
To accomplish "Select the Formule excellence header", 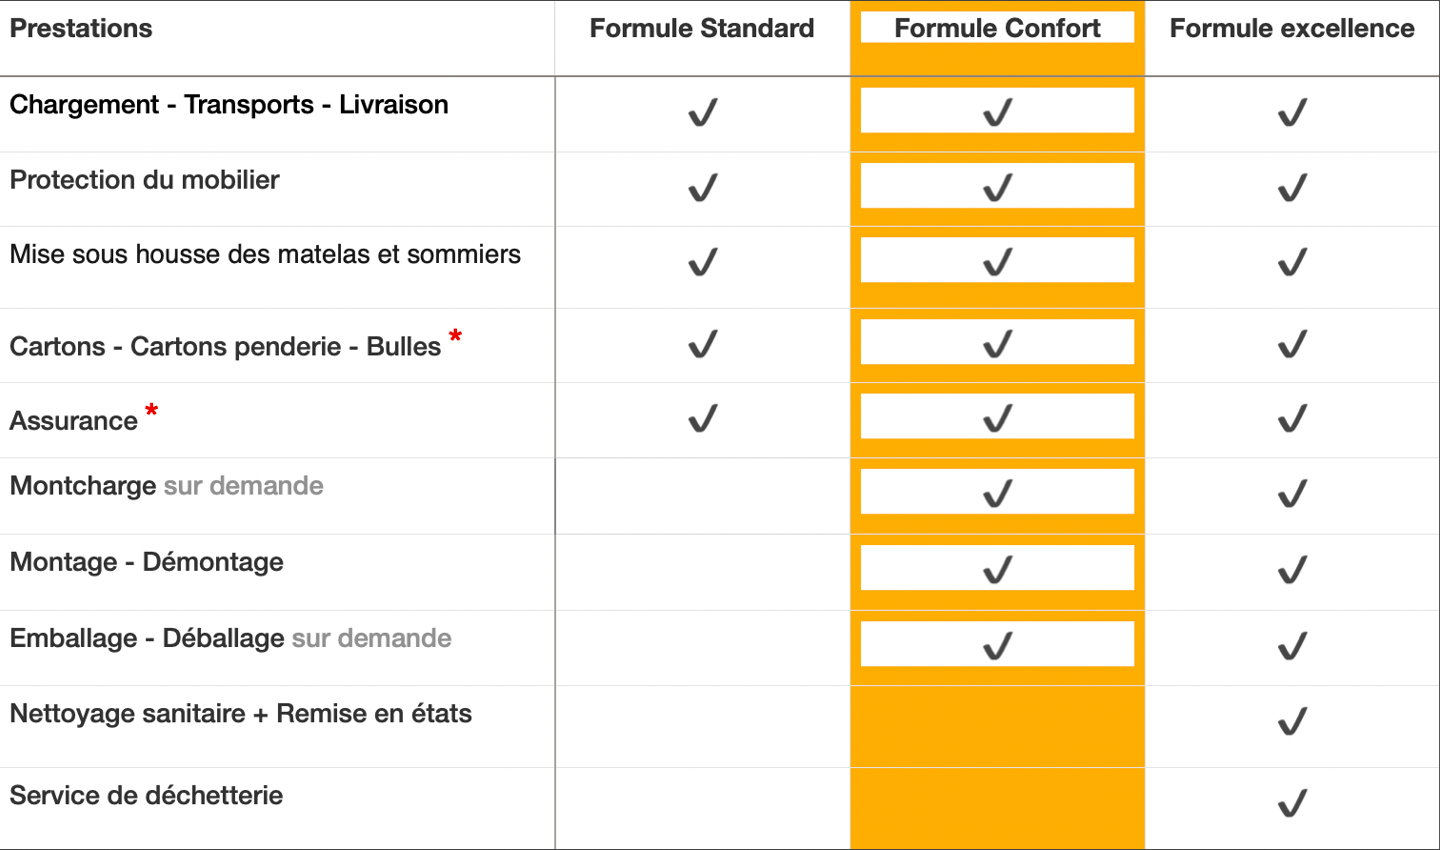I will pos(1292,28).
